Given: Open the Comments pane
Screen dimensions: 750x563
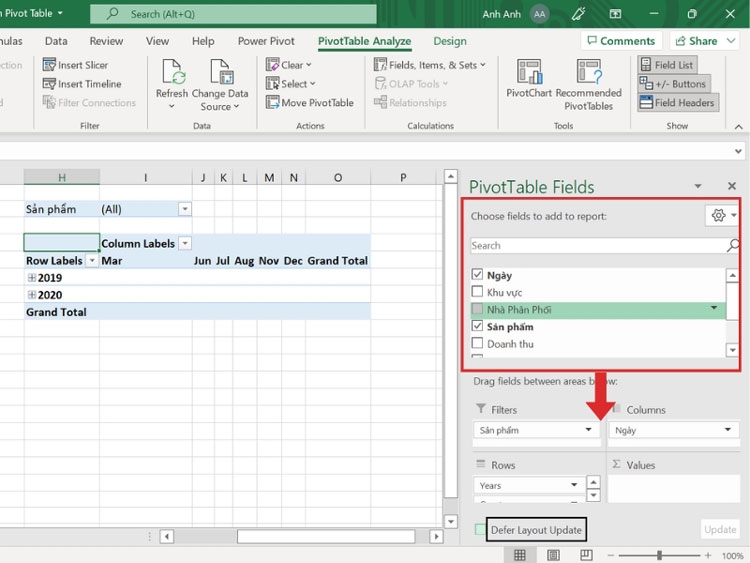Looking at the screenshot, I should (621, 41).
